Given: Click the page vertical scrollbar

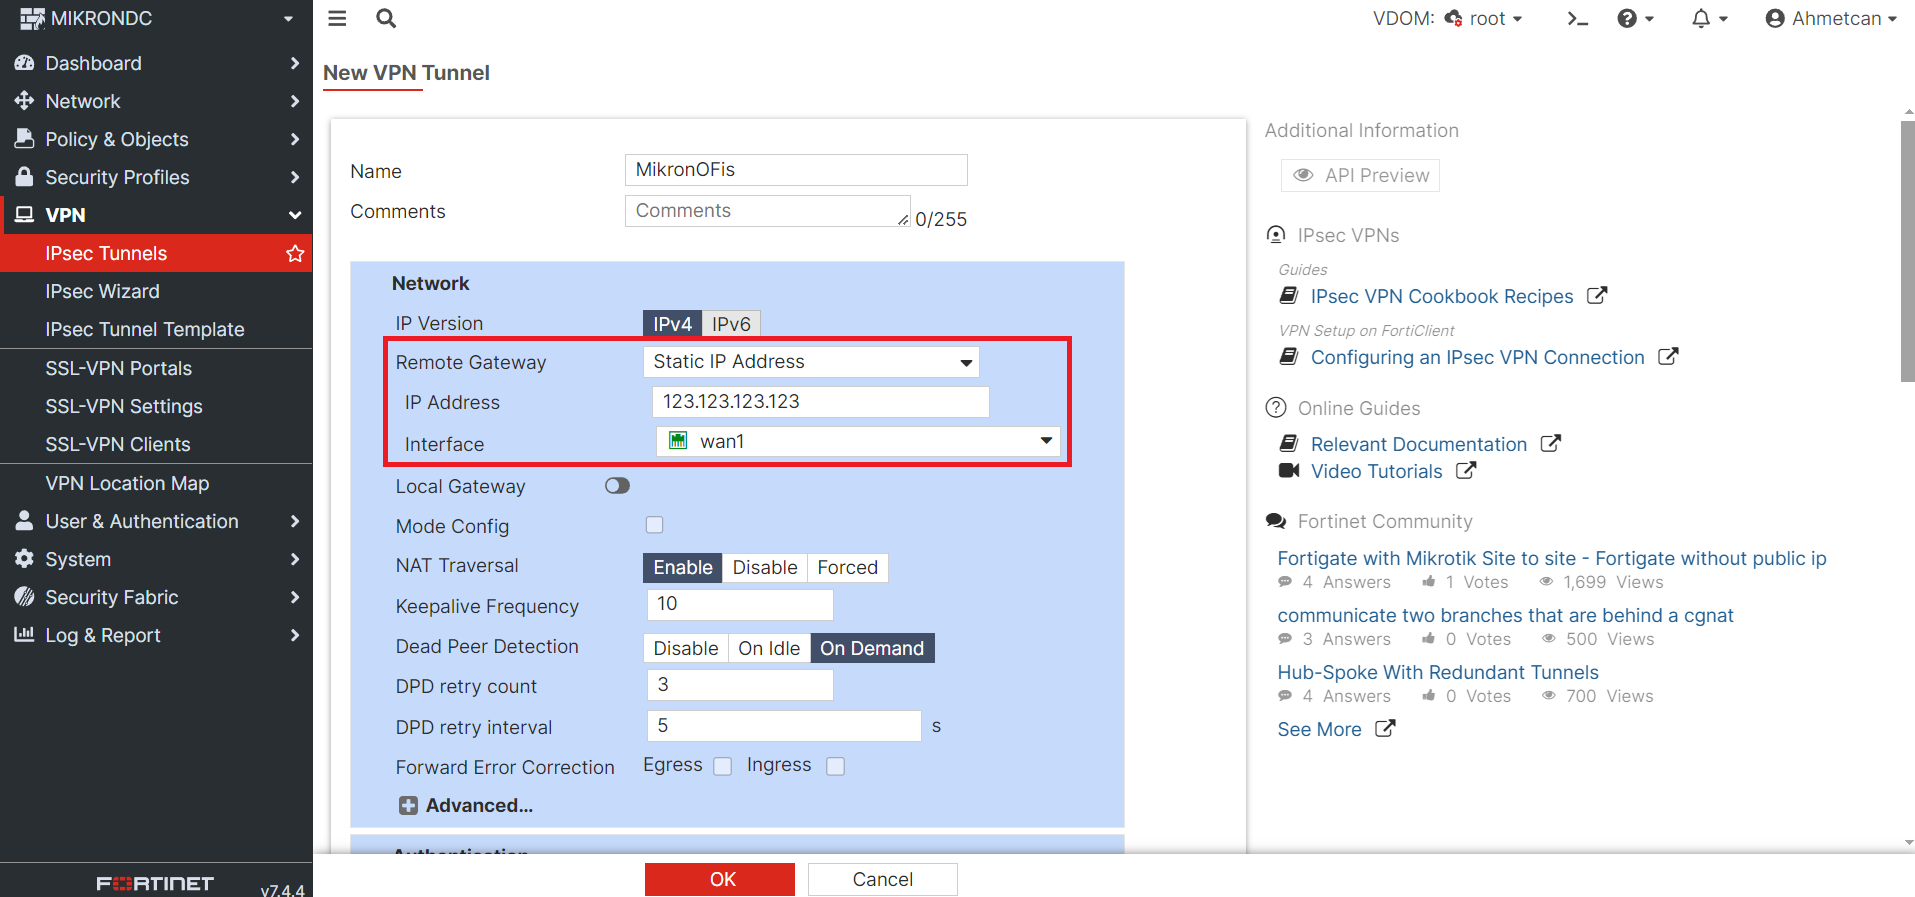Looking at the screenshot, I should pyautogui.click(x=1907, y=250).
